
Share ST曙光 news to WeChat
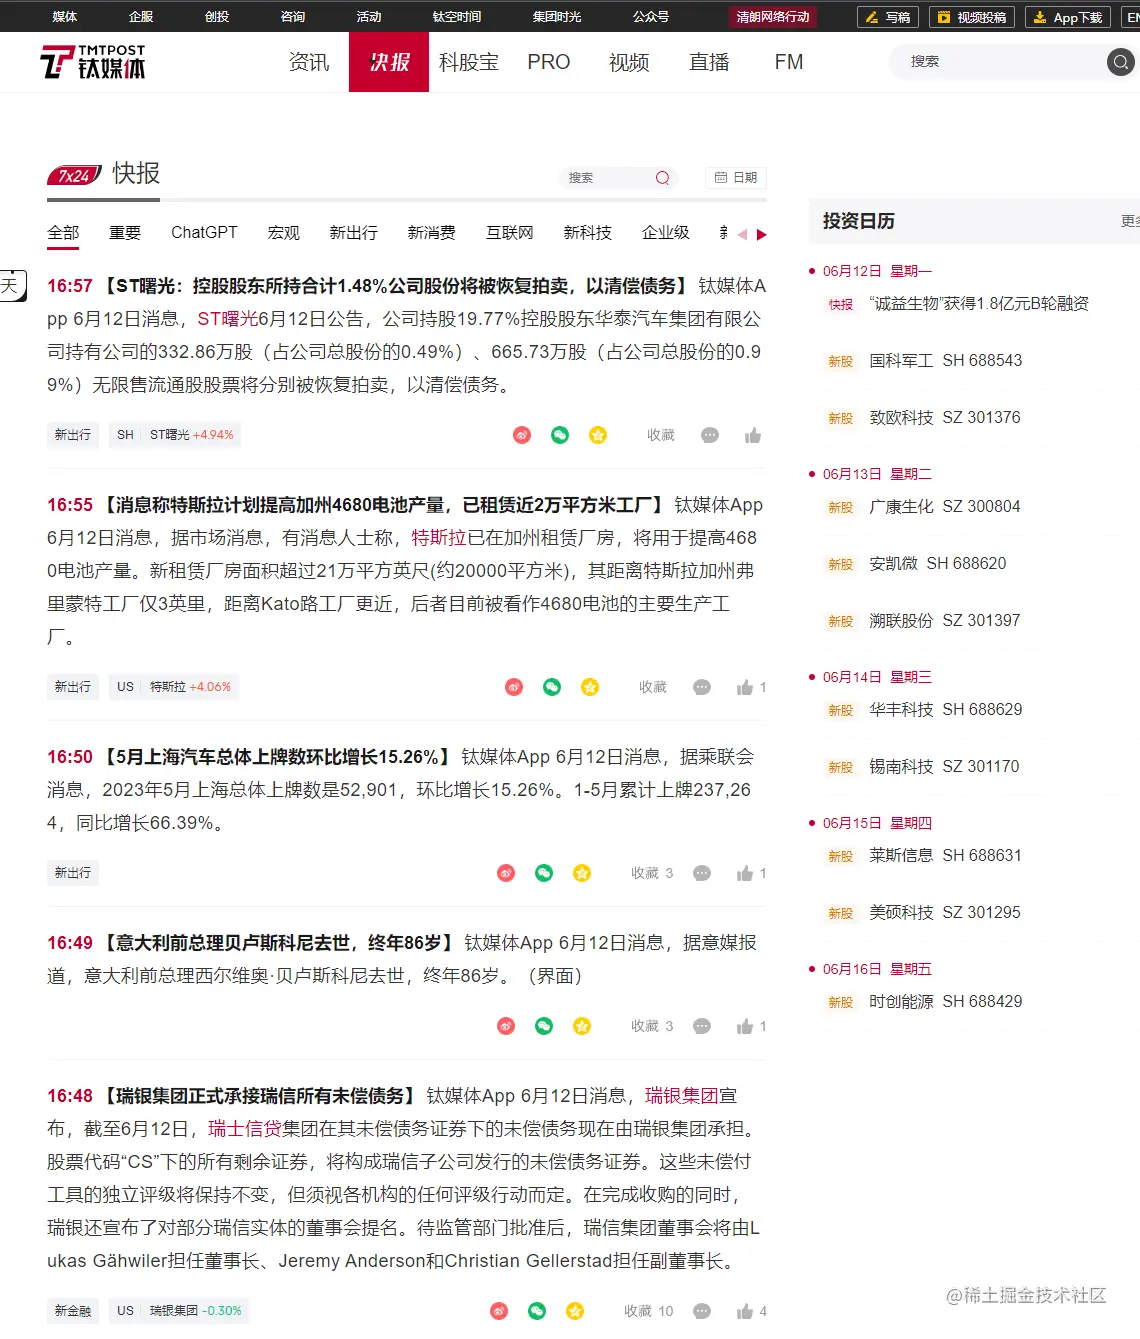[560, 435]
